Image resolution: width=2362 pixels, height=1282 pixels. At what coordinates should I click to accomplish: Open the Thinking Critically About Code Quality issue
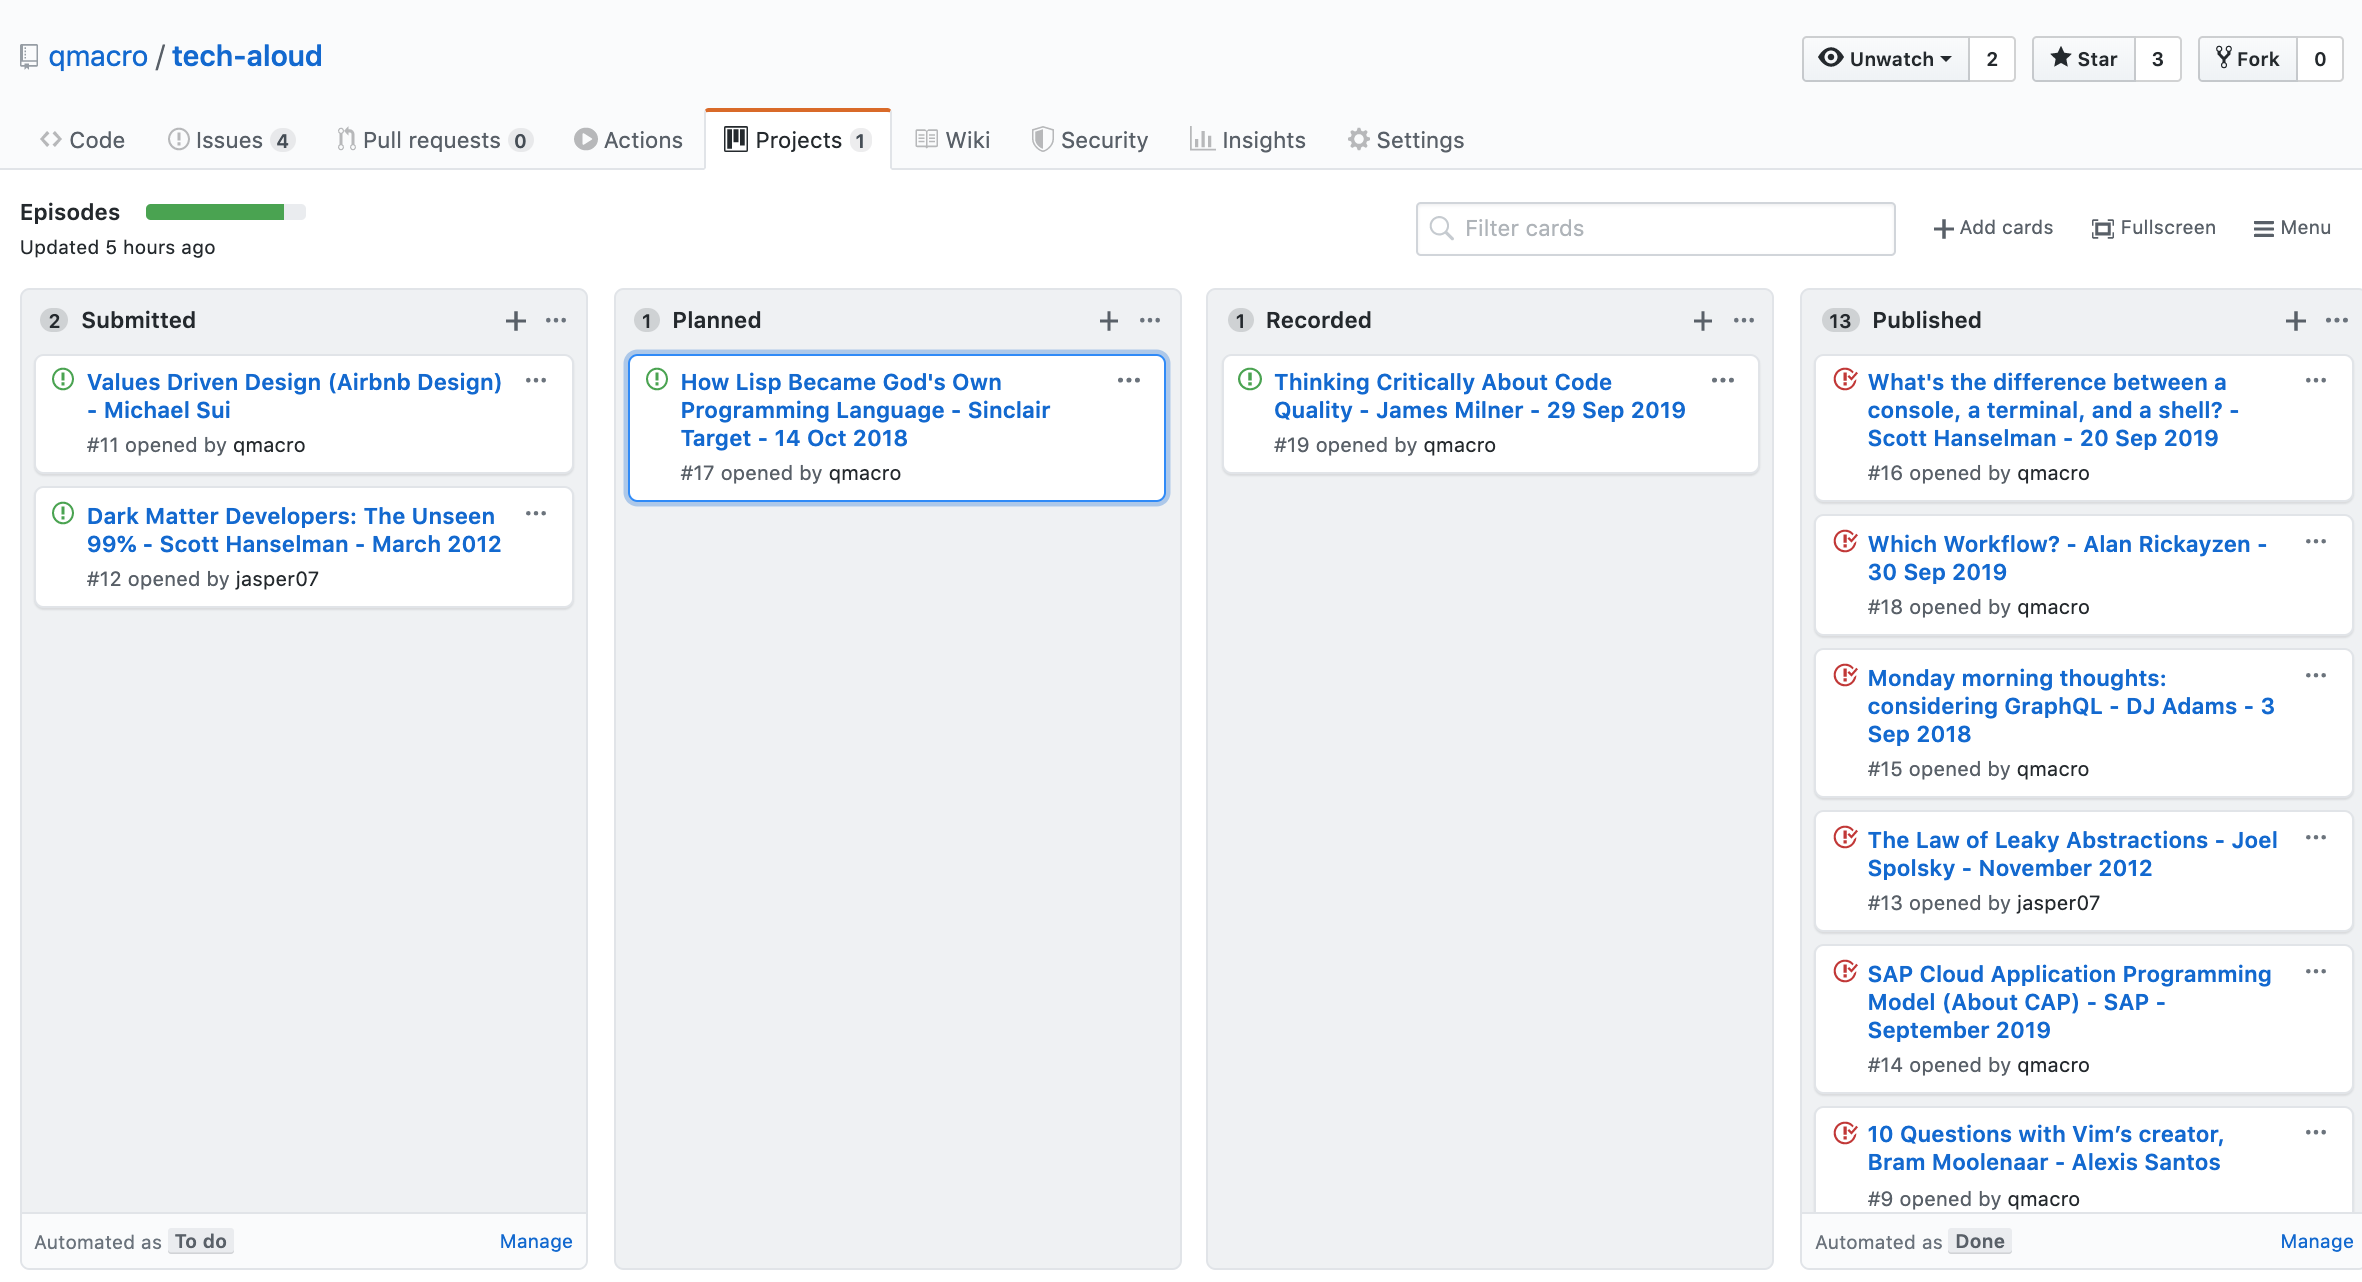[1480, 396]
